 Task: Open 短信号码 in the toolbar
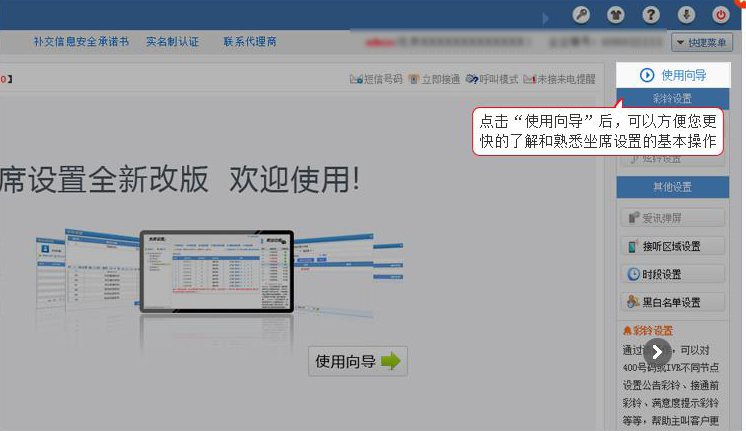[x=376, y=79]
